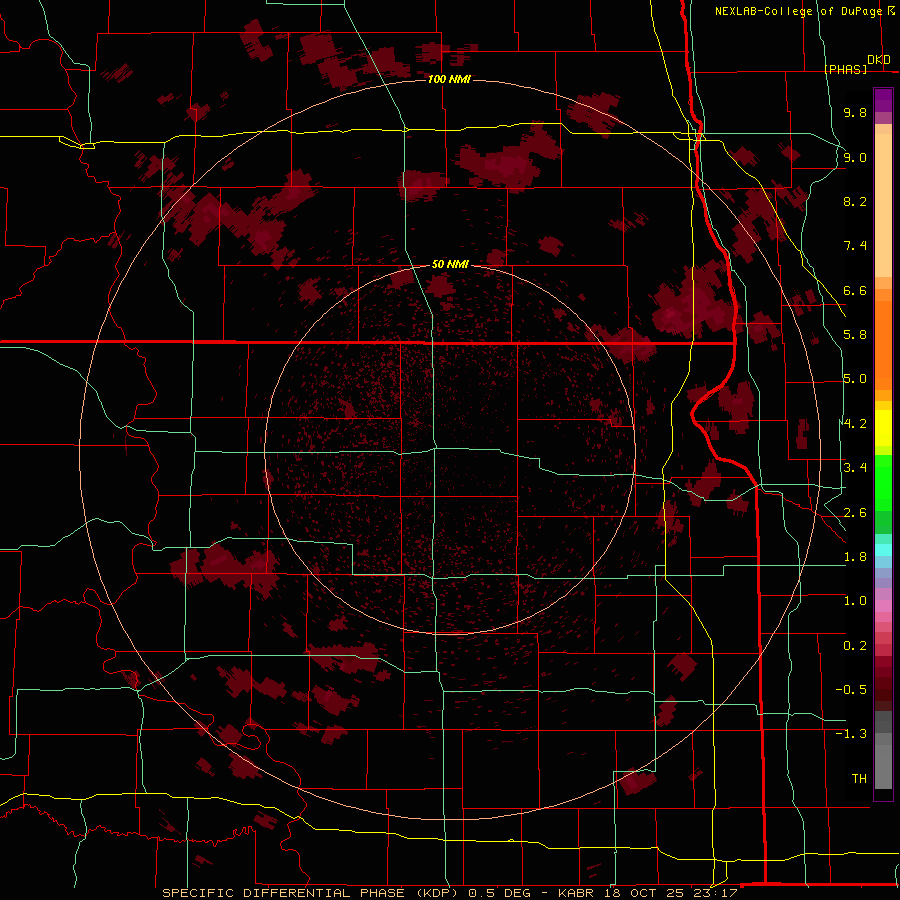
Task: Click the 6.6 value on the color scale
Action: (855, 290)
